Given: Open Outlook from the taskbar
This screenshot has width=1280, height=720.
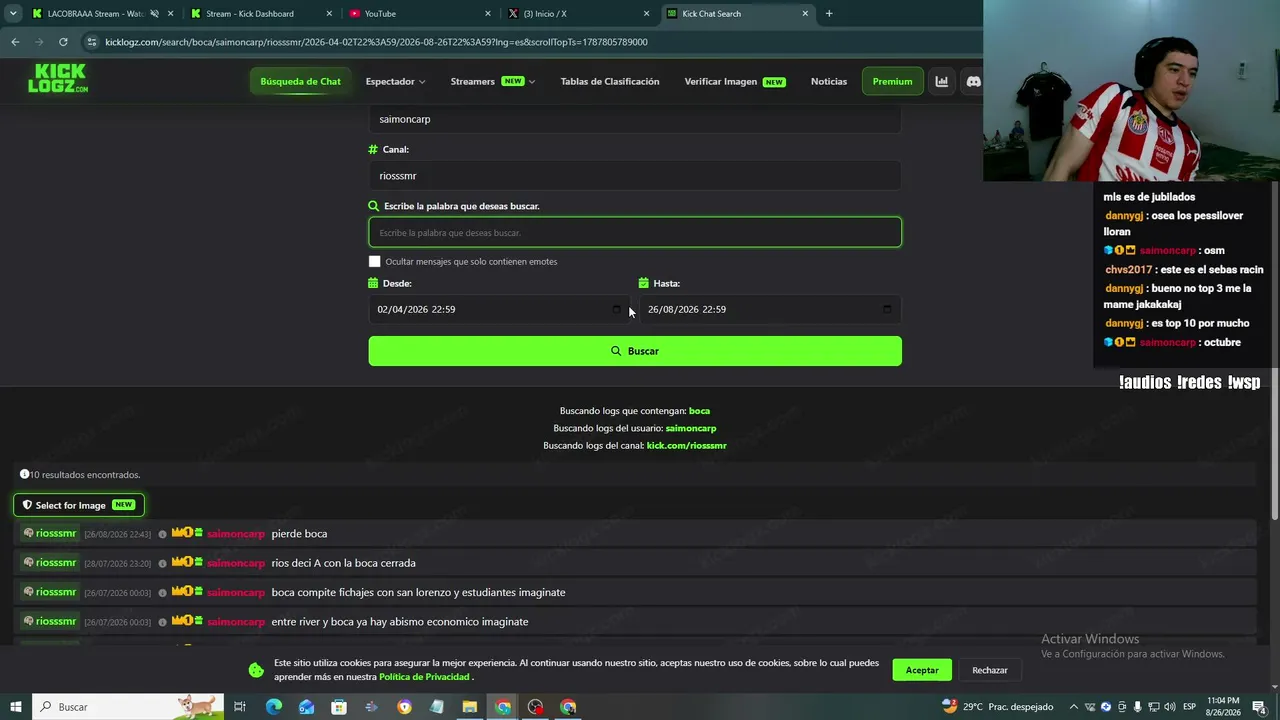Looking at the screenshot, I should pyautogui.click(x=306, y=707).
